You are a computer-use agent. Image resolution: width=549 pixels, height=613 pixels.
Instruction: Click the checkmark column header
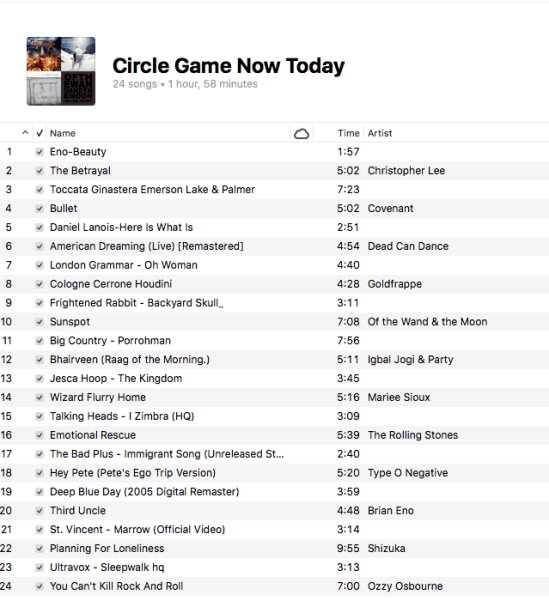tap(39, 133)
